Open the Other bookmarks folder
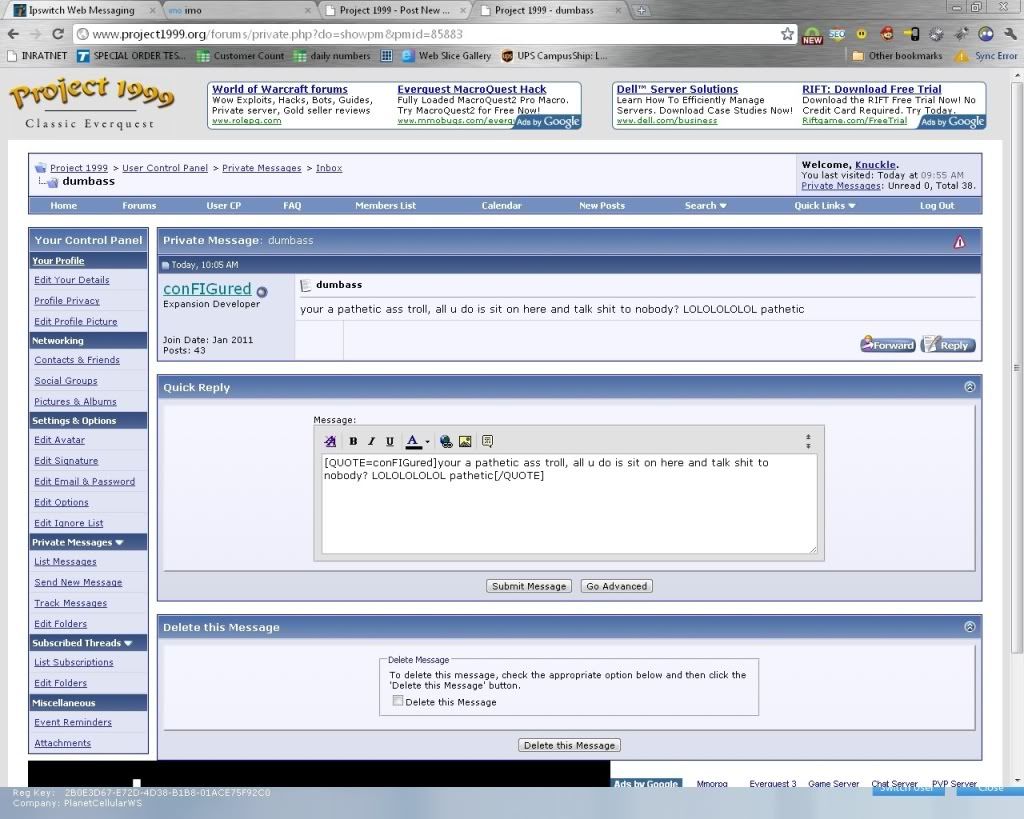Screen dimensions: 1024x819 897,56
